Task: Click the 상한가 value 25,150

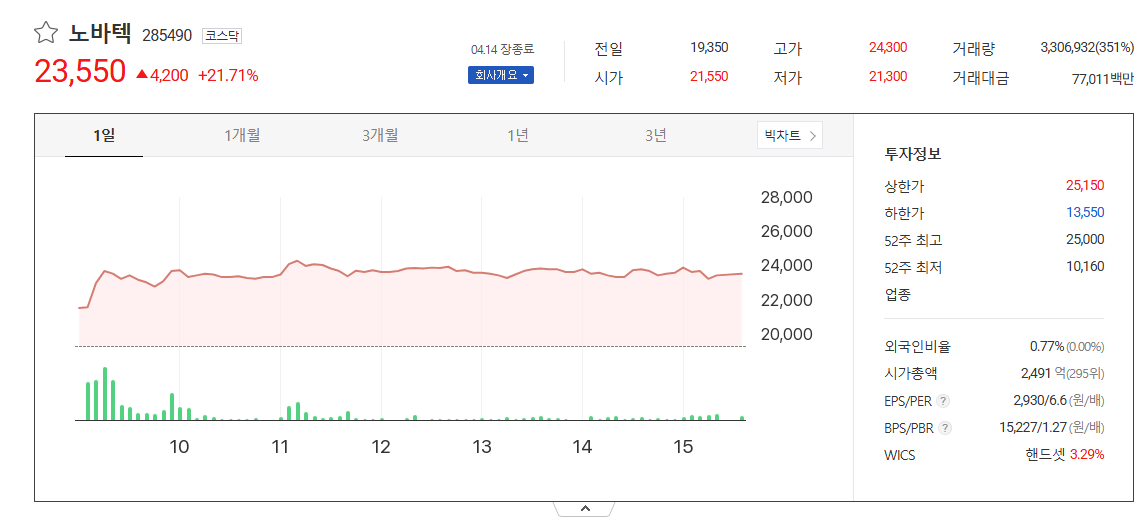Action: click(x=1085, y=186)
